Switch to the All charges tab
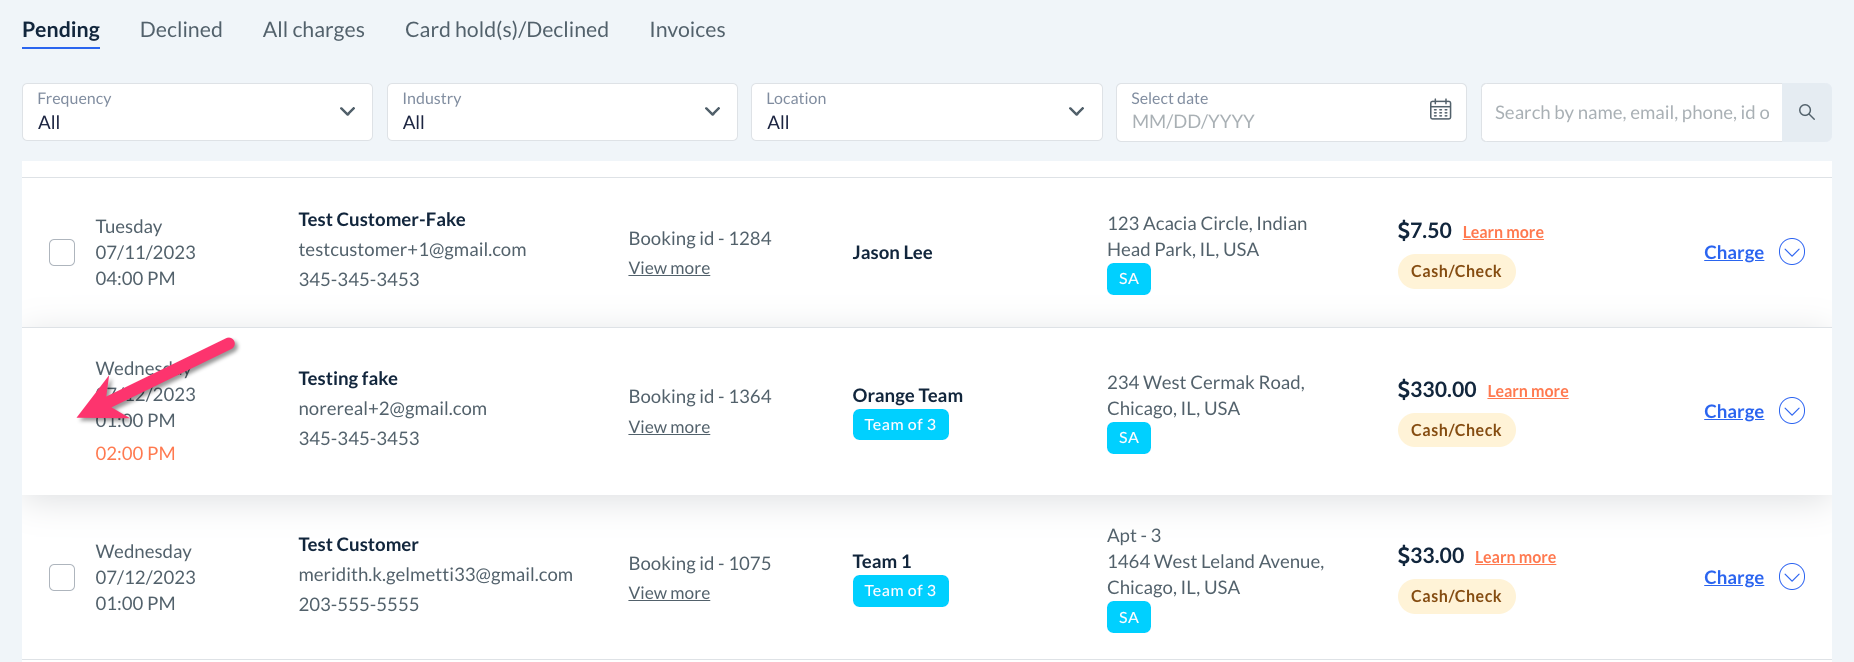 (x=313, y=30)
